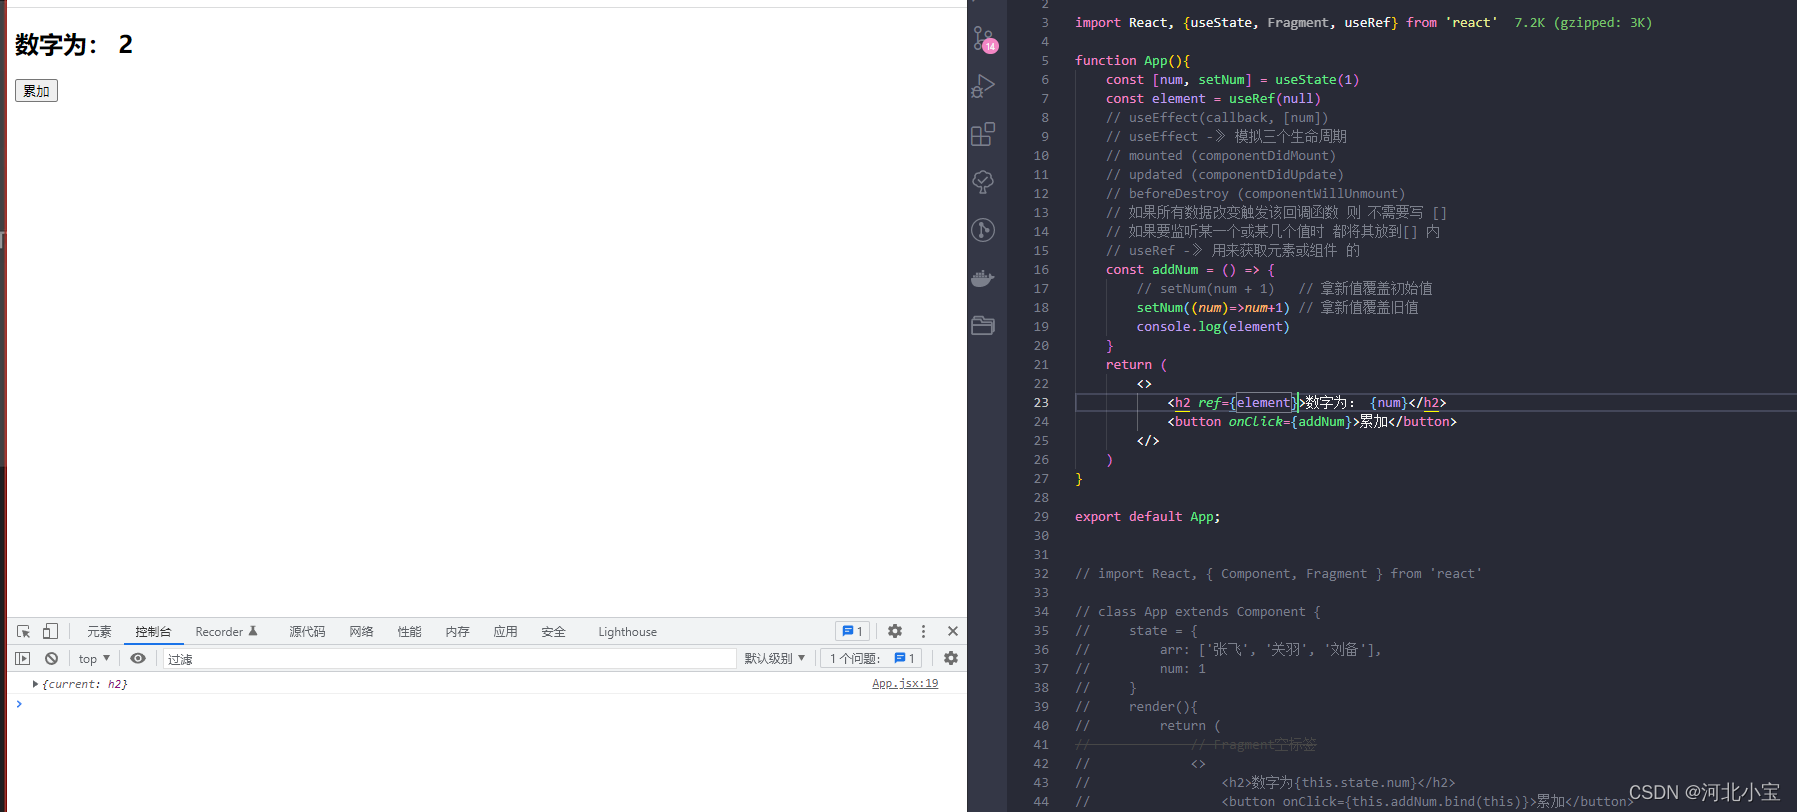The image size is (1797, 812).
Task: Click 'class App extends Component' comment line
Action: pyautogui.click(x=1198, y=612)
